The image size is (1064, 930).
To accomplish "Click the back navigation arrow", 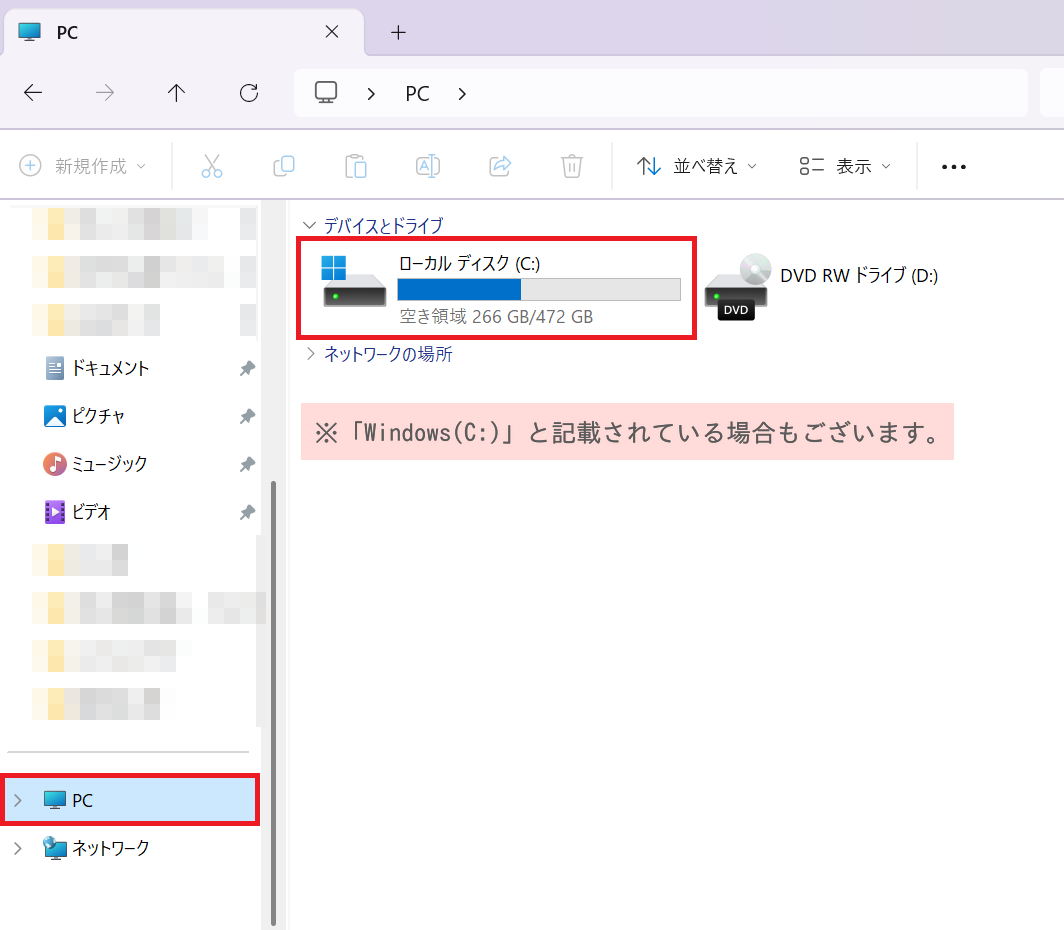I will pos(32,93).
